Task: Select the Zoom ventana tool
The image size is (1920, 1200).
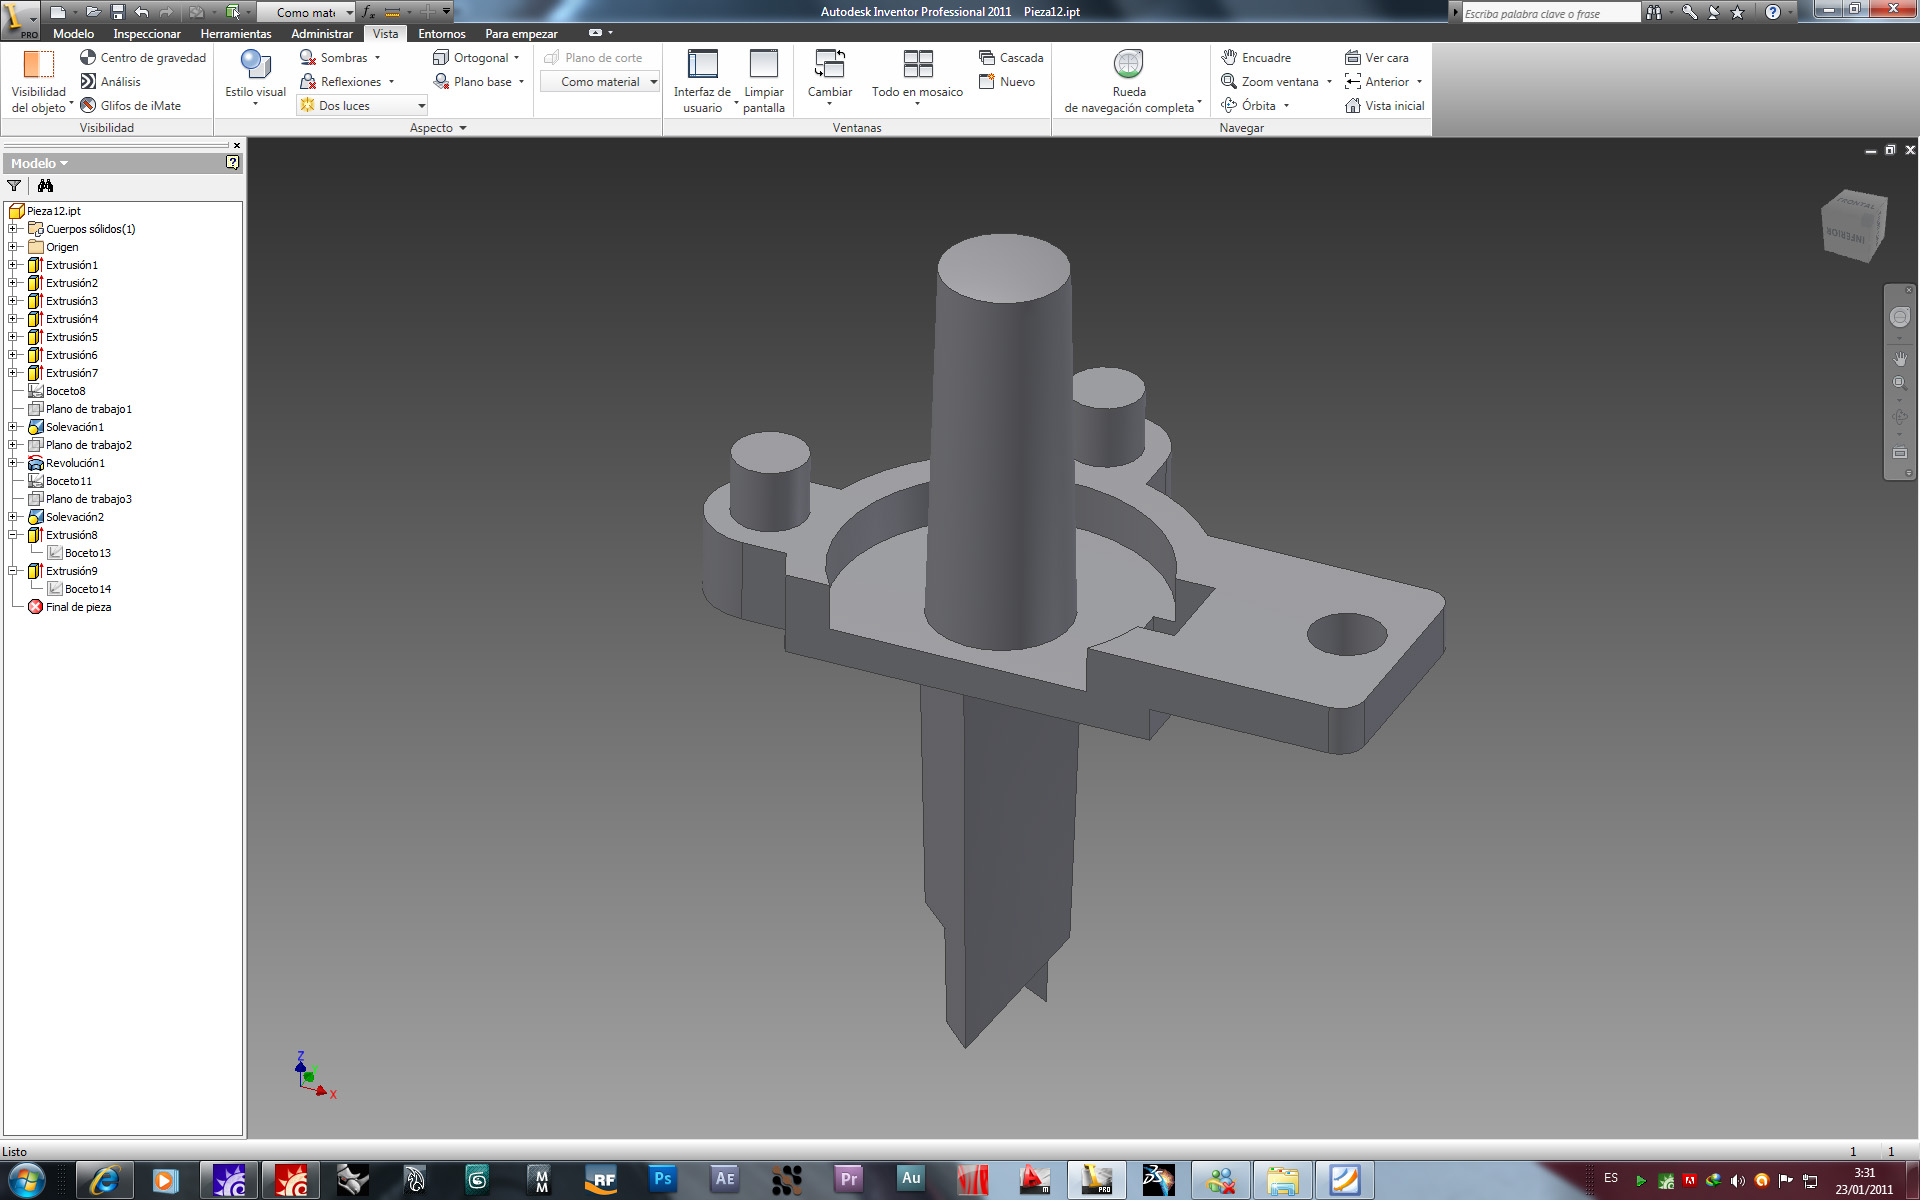Action: tap(1270, 82)
